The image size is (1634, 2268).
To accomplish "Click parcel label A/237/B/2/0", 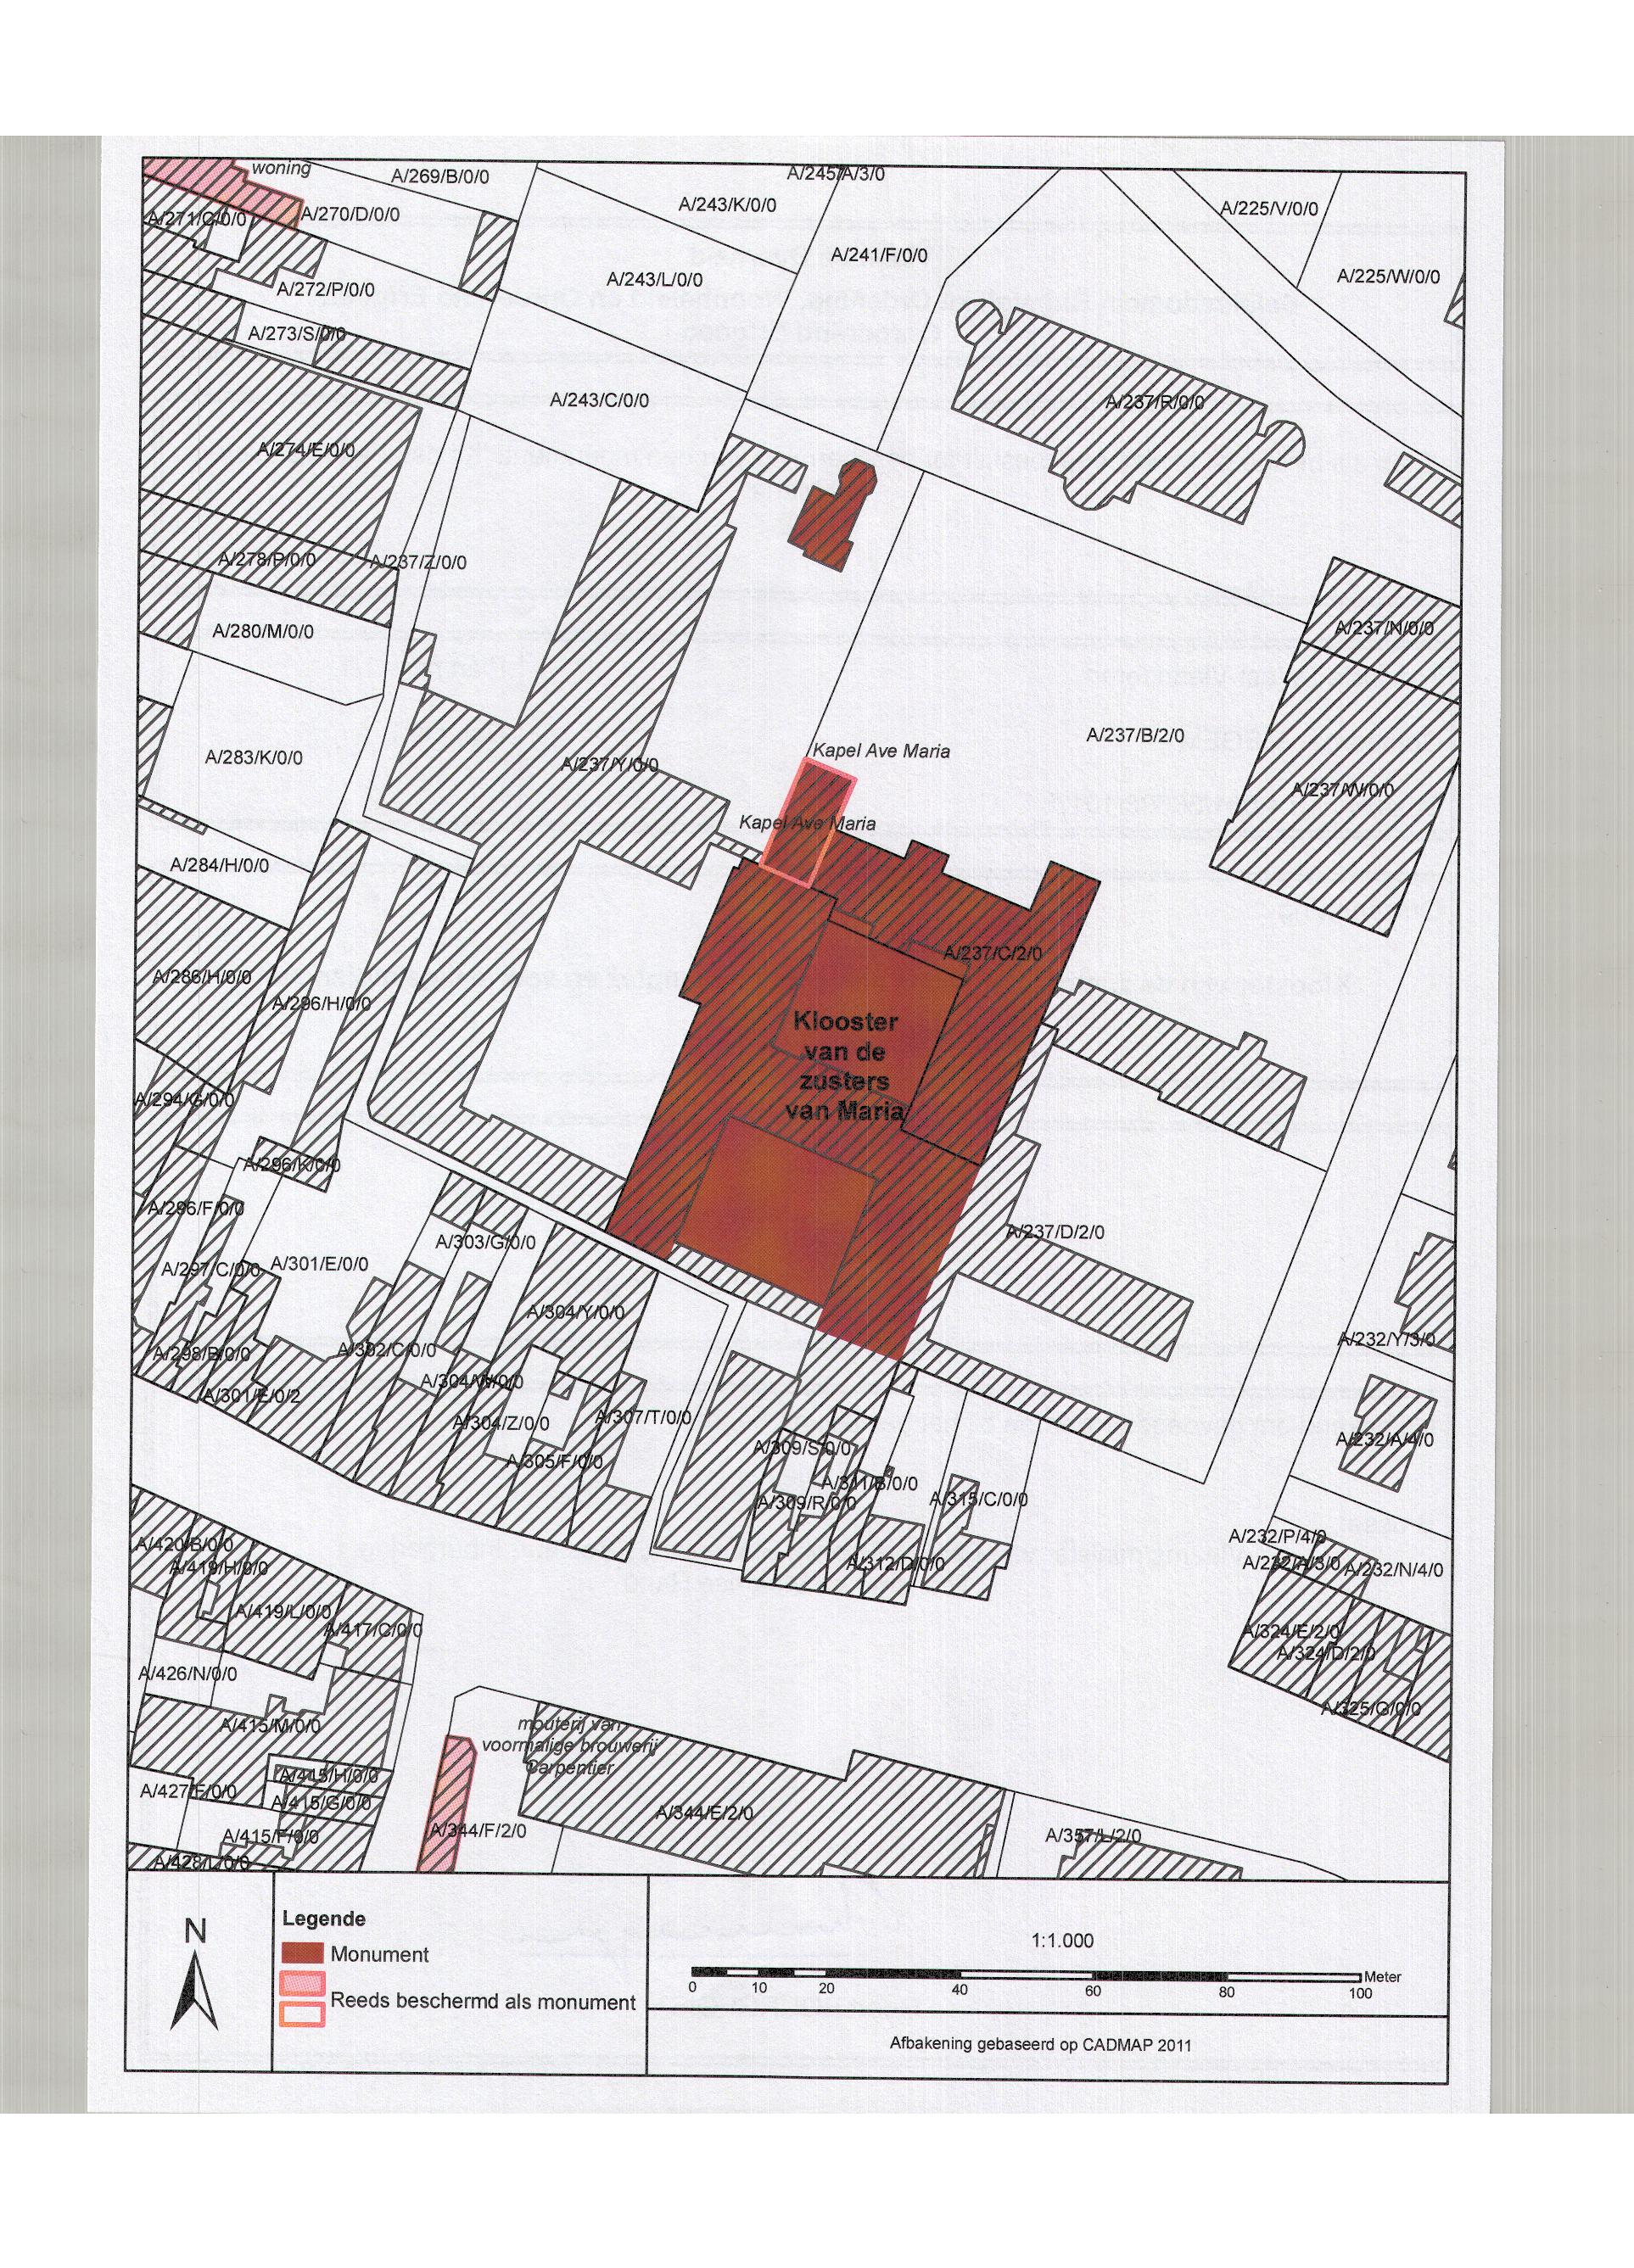I will [1135, 736].
